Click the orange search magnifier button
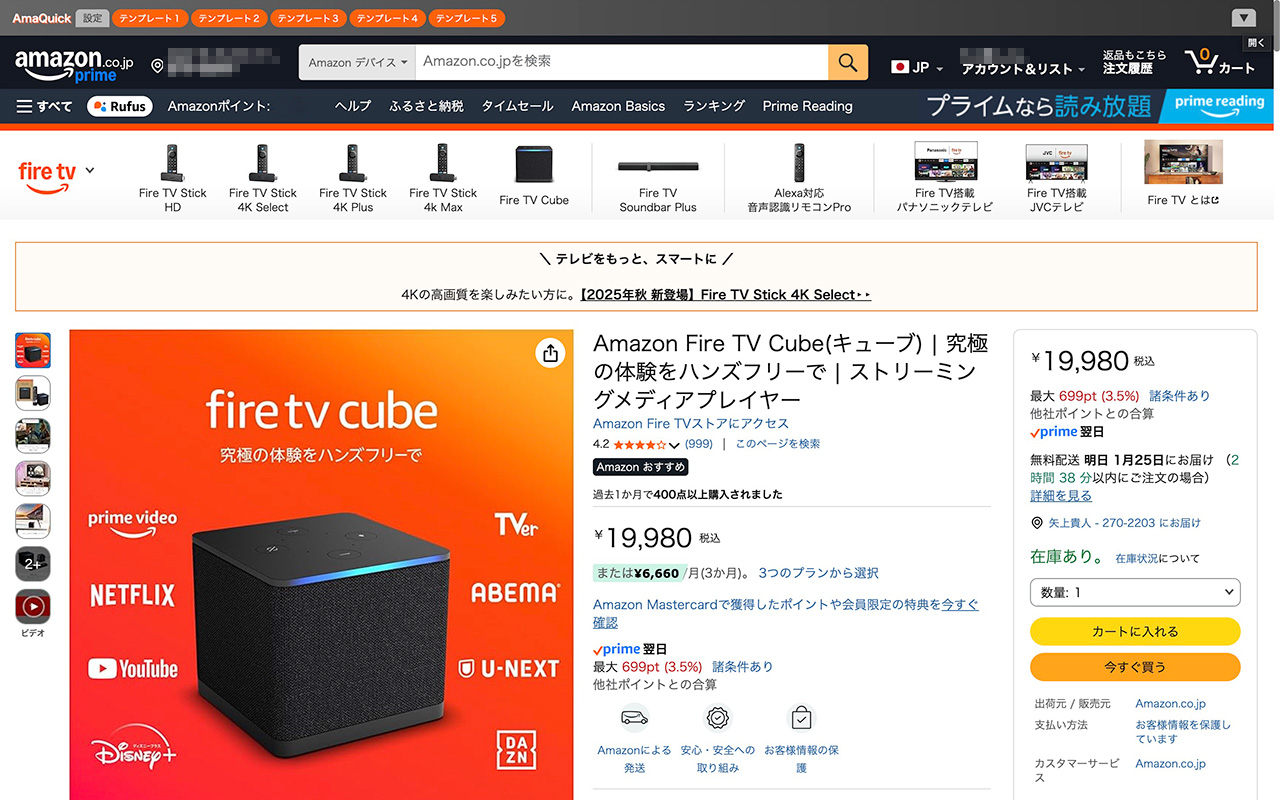The width and height of the screenshot is (1280, 800). (x=847, y=62)
